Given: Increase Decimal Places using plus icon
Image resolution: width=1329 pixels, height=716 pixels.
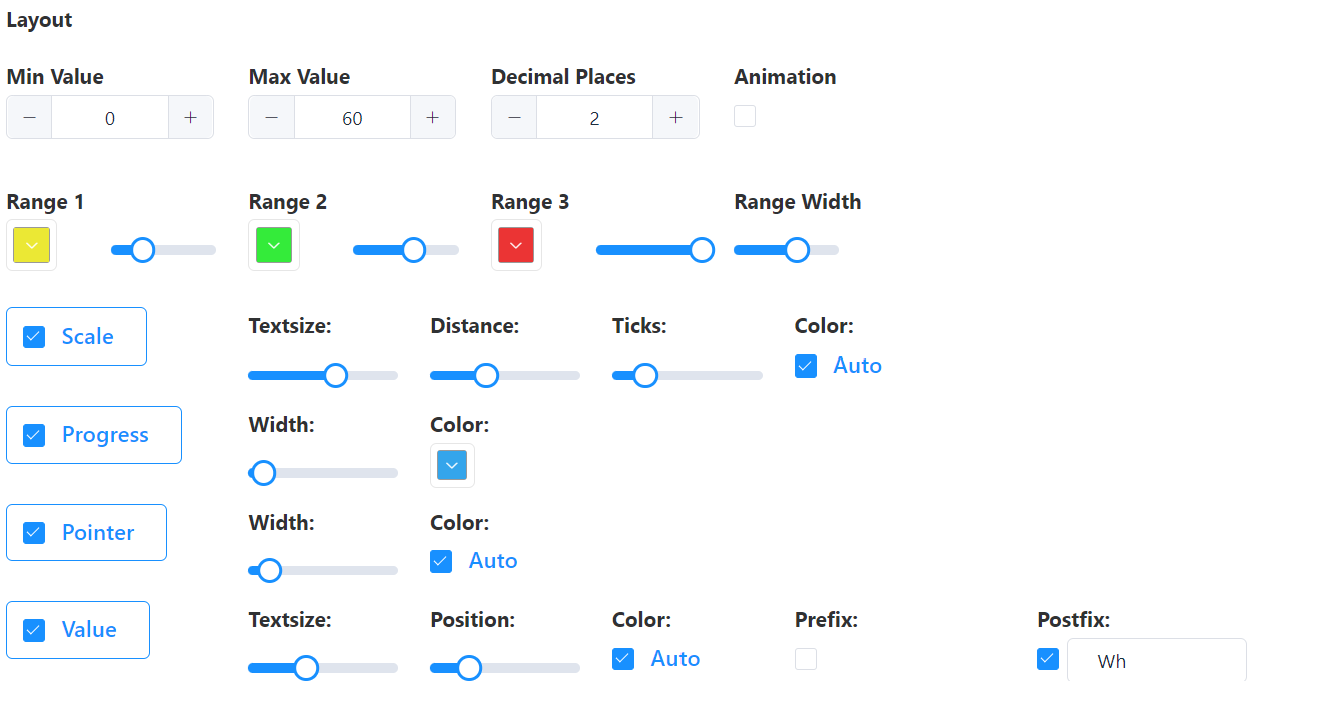Looking at the screenshot, I should 676,118.
